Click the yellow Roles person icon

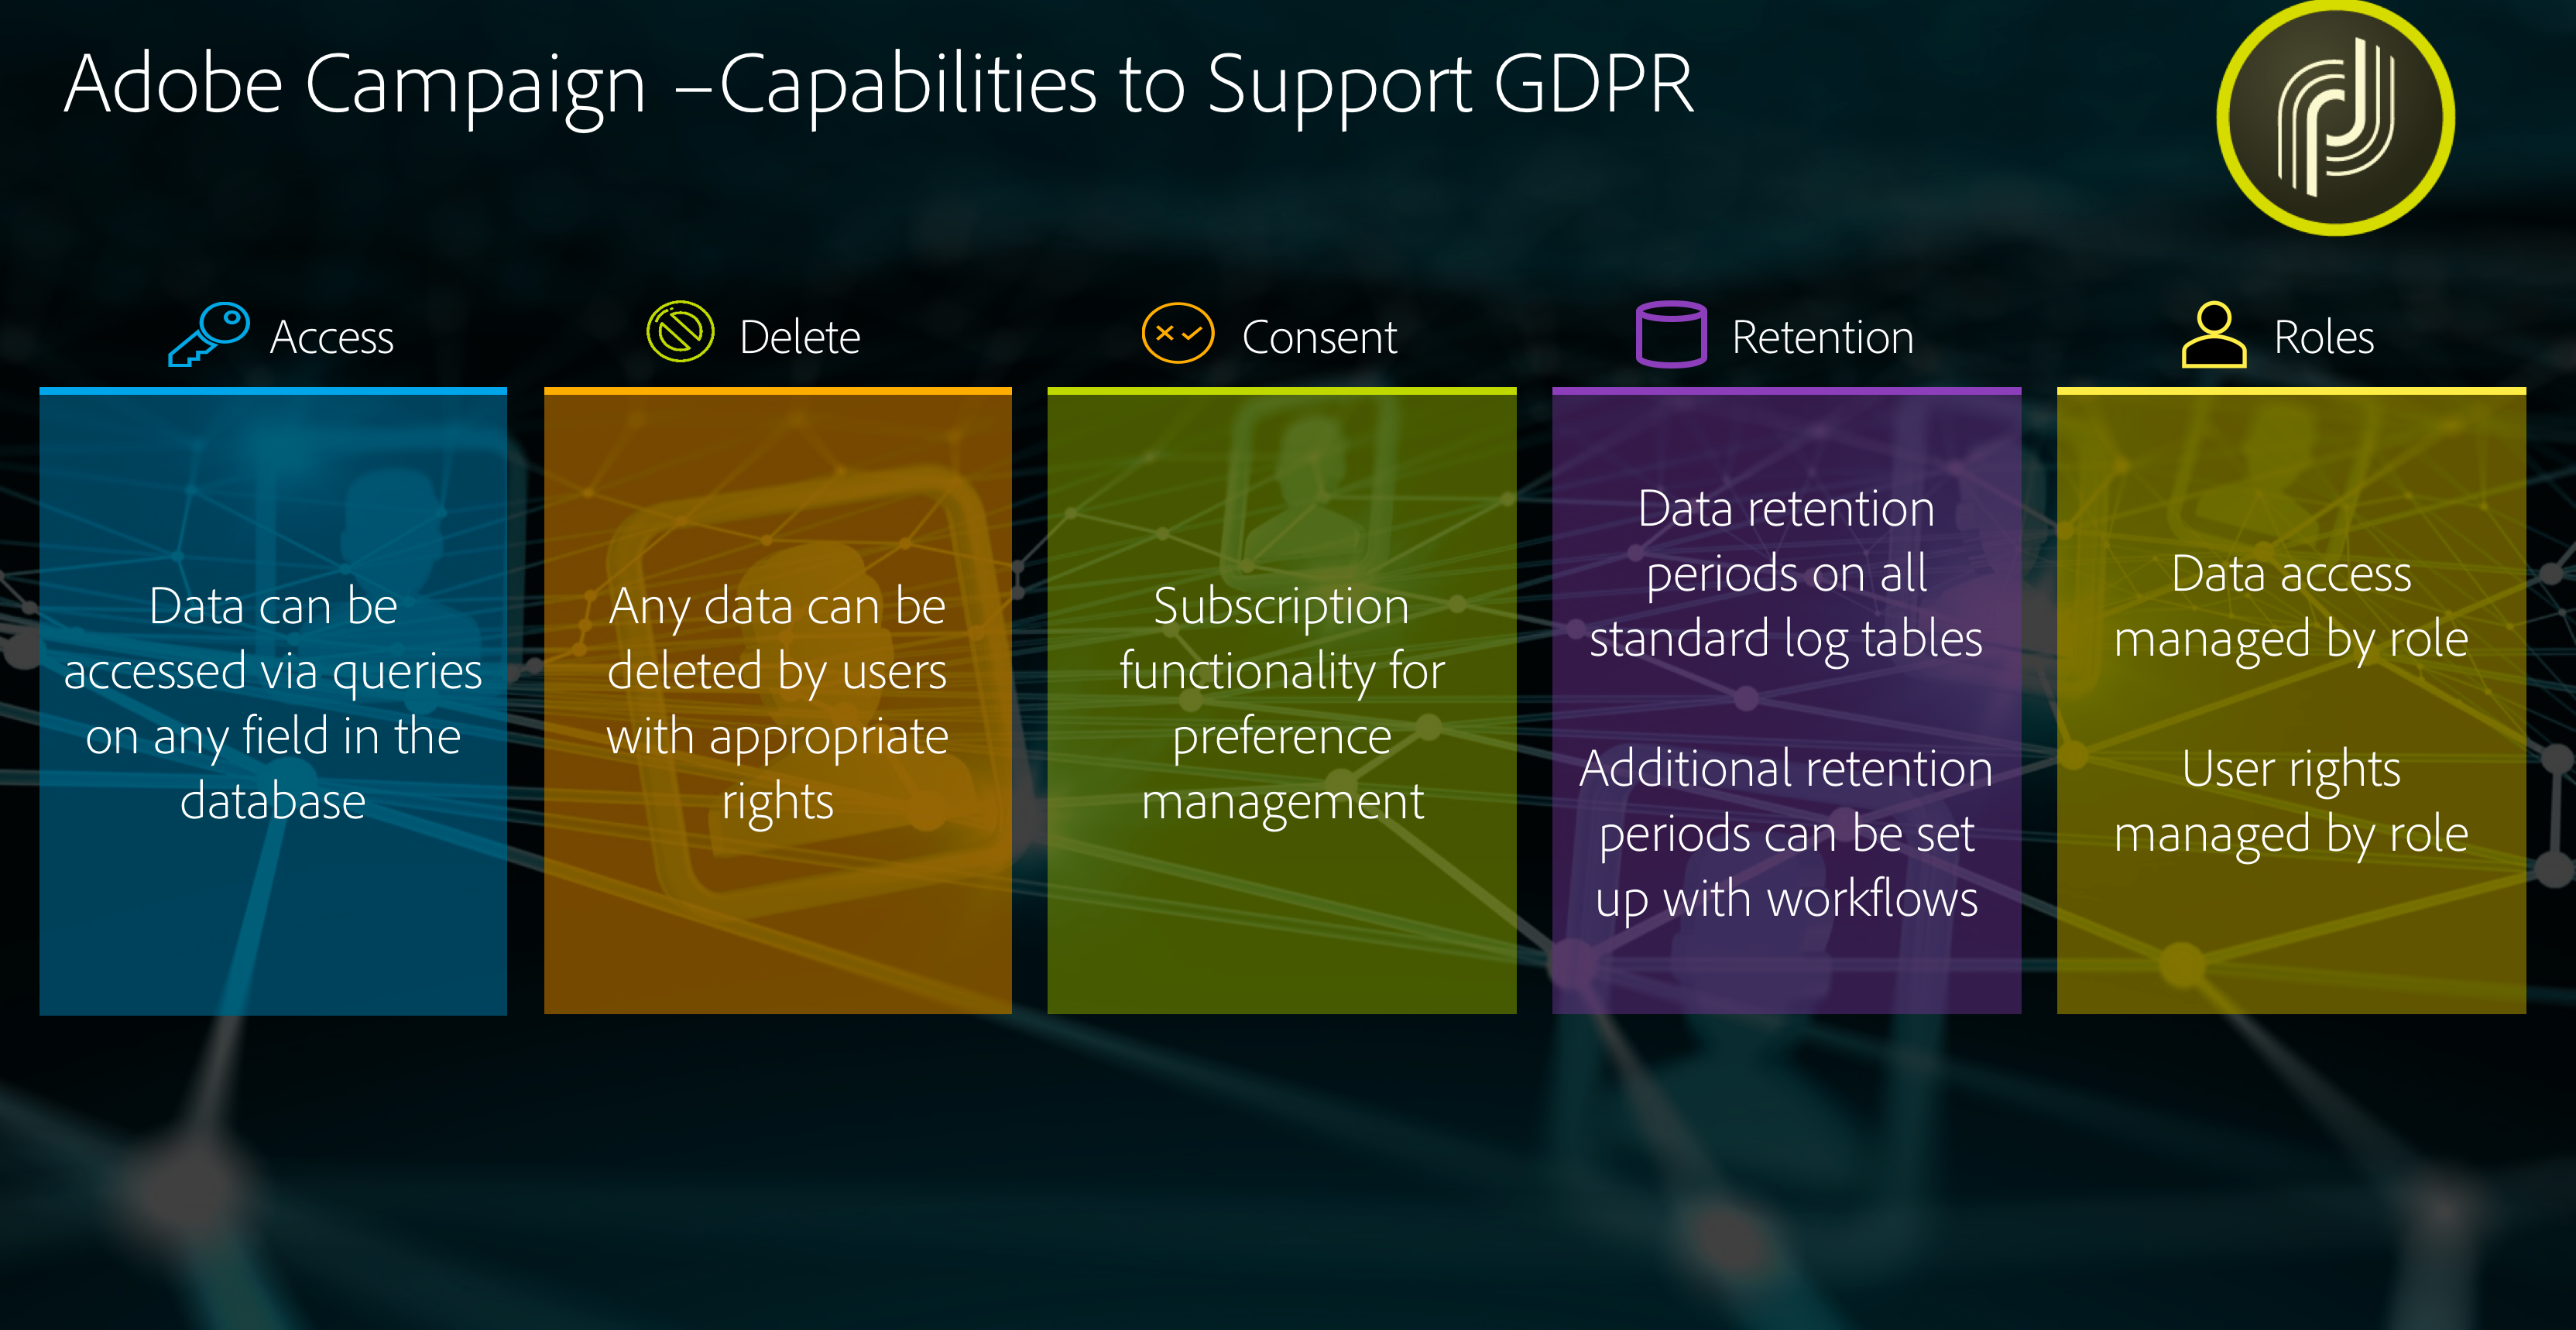pos(2214,334)
